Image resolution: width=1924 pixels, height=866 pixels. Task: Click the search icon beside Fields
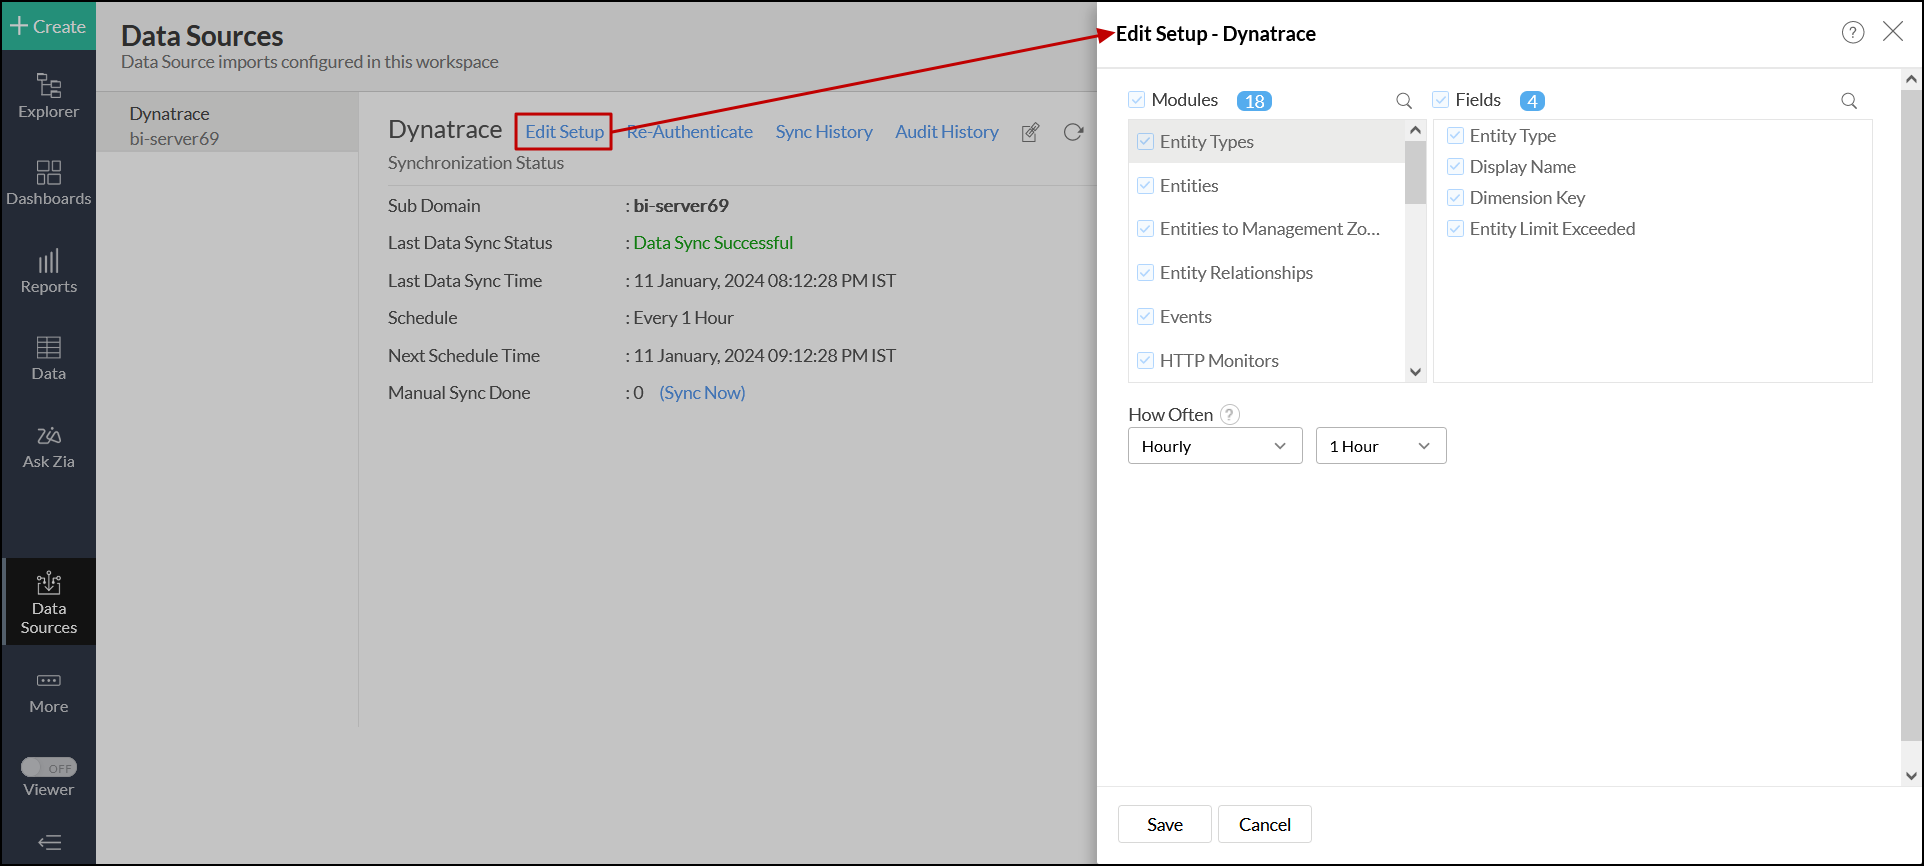tap(1849, 101)
